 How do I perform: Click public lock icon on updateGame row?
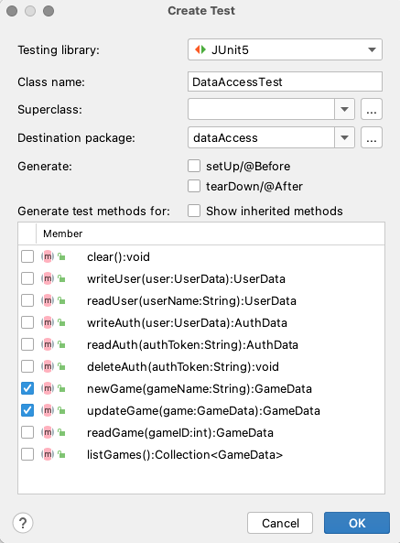tap(62, 410)
